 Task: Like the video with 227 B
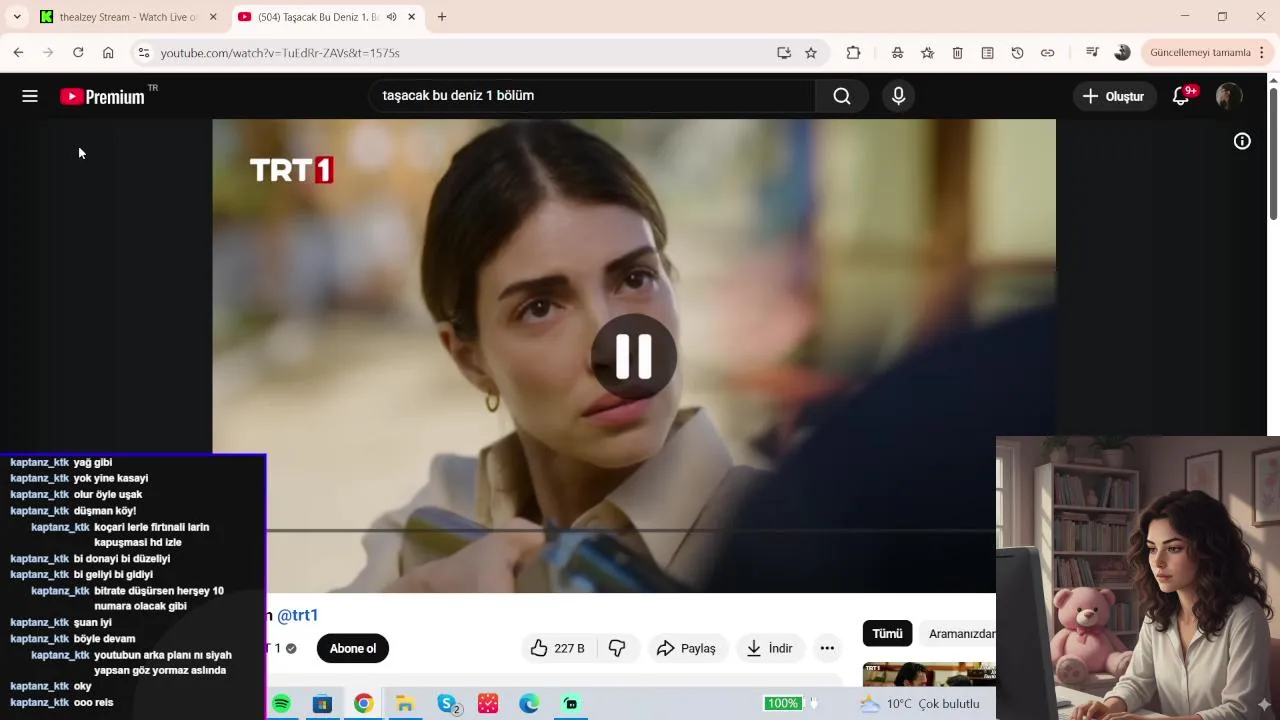558,648
